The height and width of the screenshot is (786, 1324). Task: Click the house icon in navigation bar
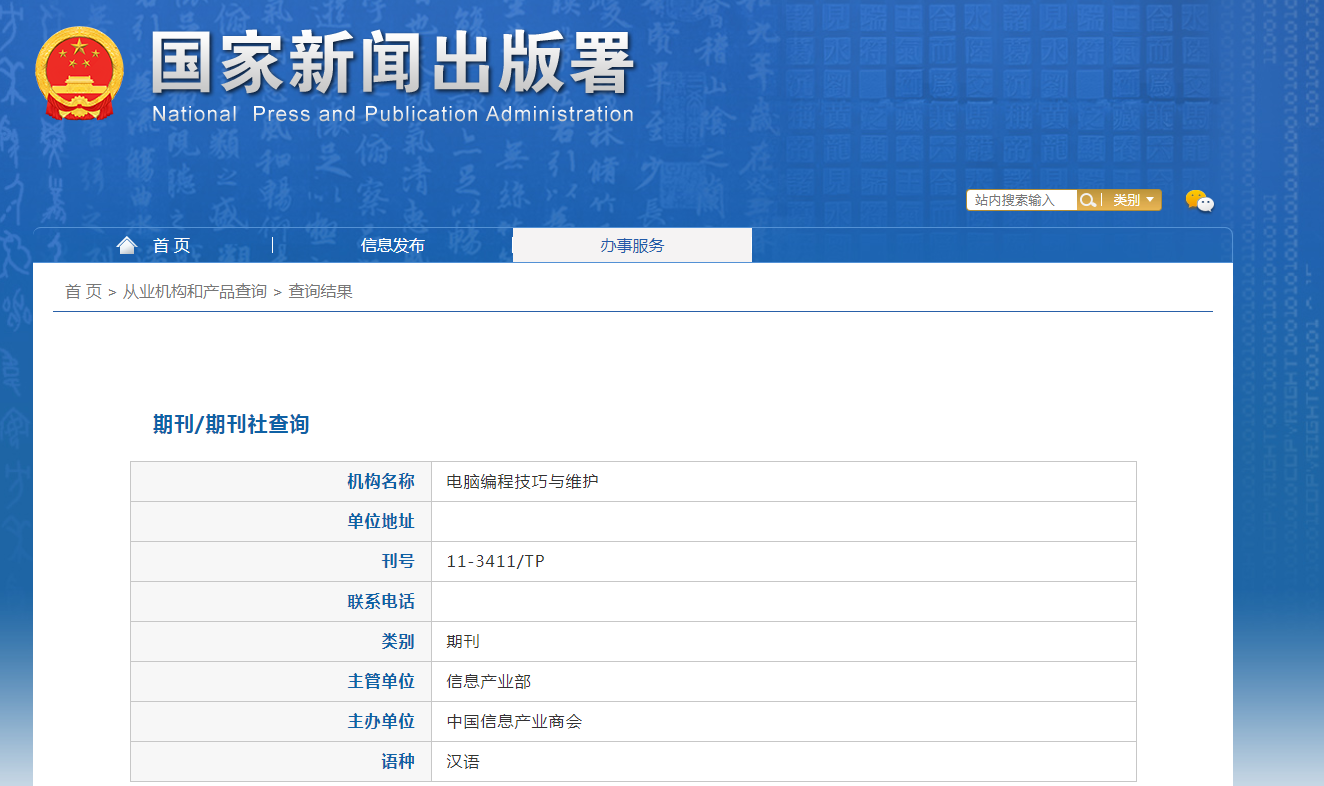126,245
